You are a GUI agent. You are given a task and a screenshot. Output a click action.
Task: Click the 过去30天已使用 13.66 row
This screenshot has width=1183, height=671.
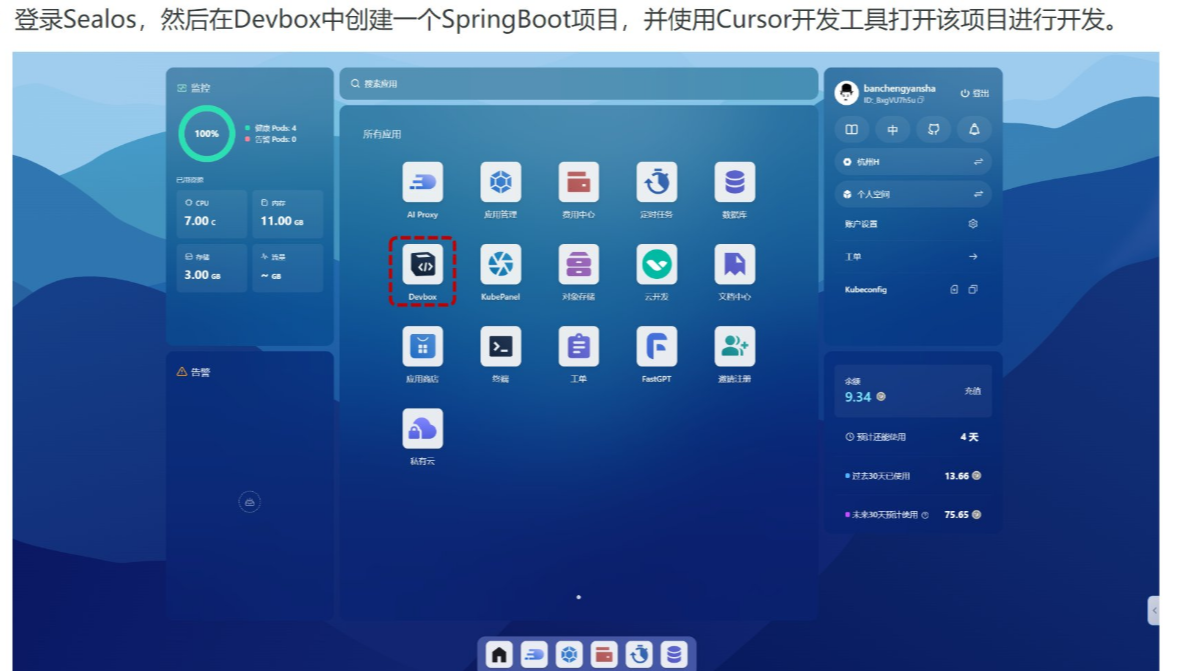[x=913, y=476]
